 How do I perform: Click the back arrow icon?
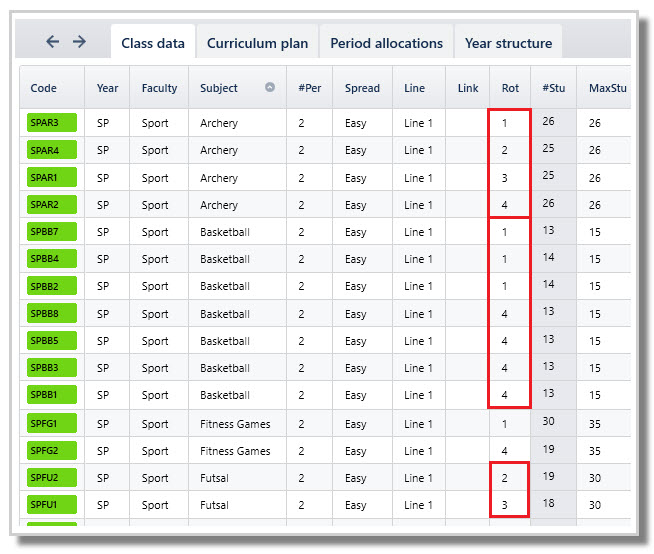[53, 41]
